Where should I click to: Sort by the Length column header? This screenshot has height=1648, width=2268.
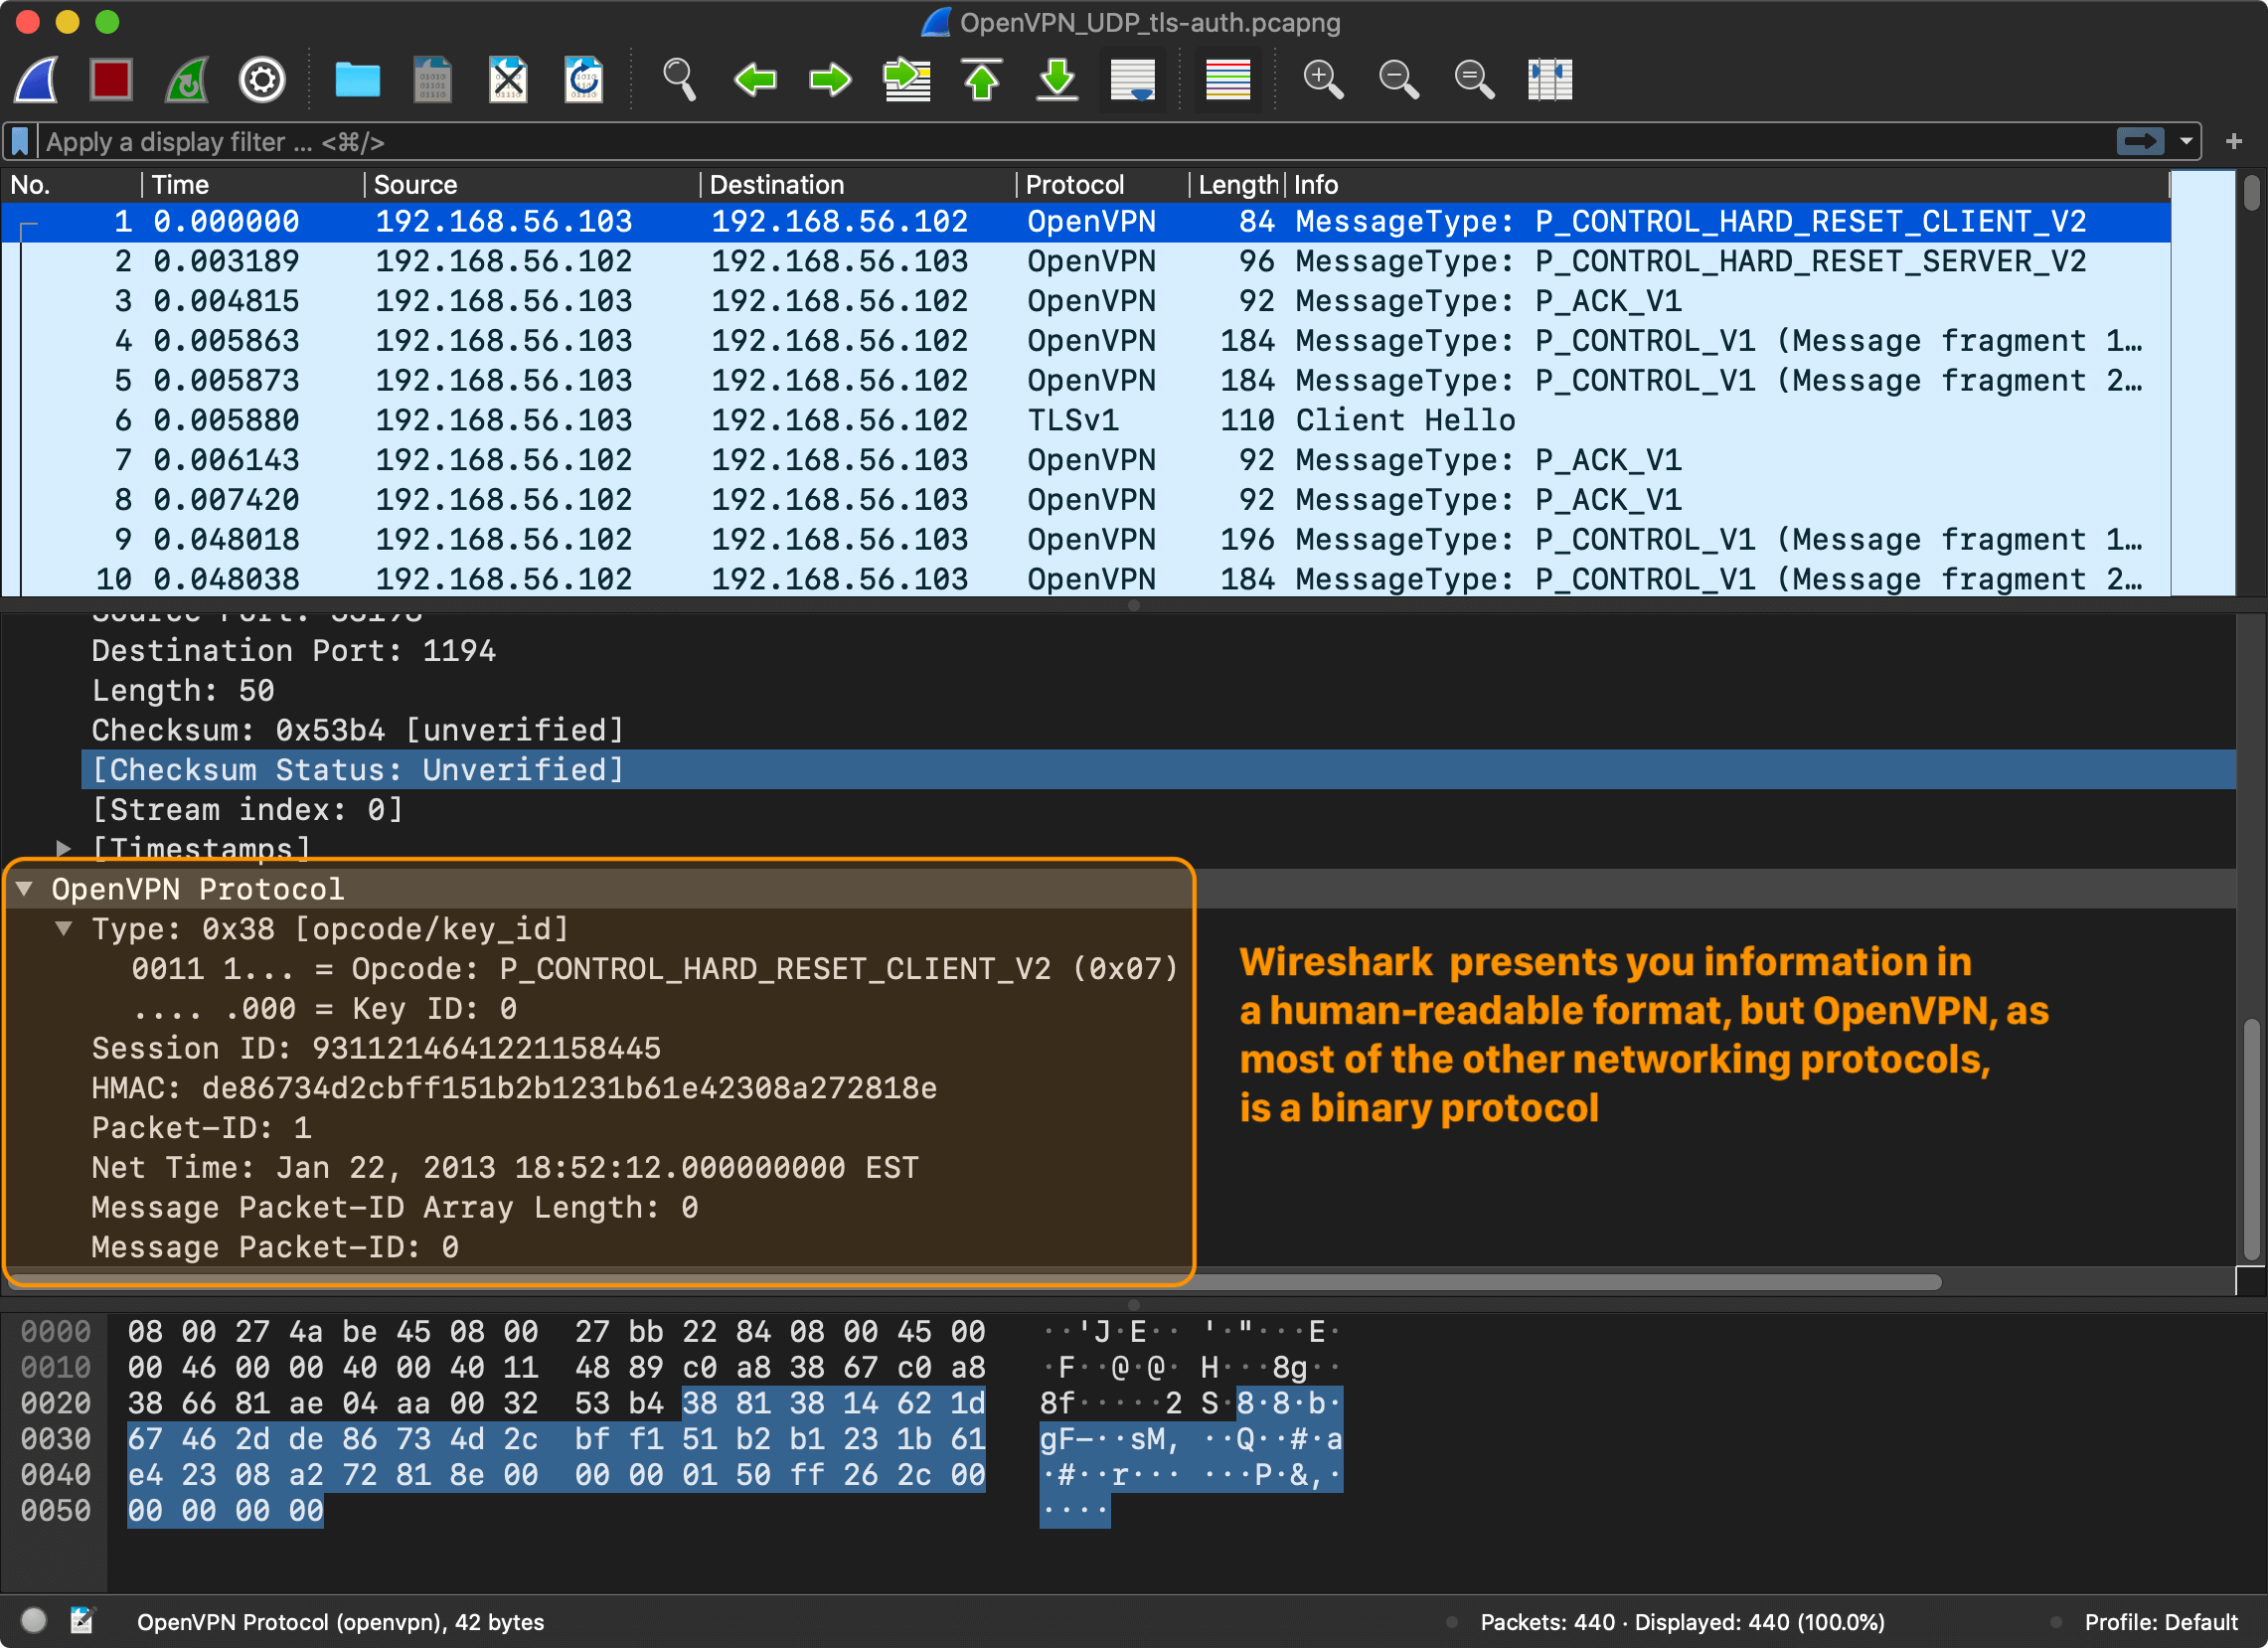pyautogui.click(x=1237, y=185)
